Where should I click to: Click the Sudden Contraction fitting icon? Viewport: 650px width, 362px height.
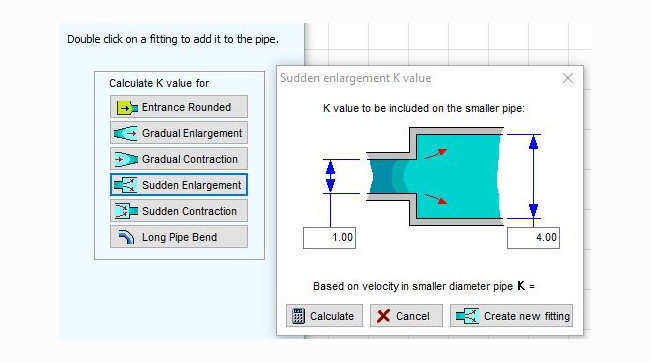click(126, 211)
